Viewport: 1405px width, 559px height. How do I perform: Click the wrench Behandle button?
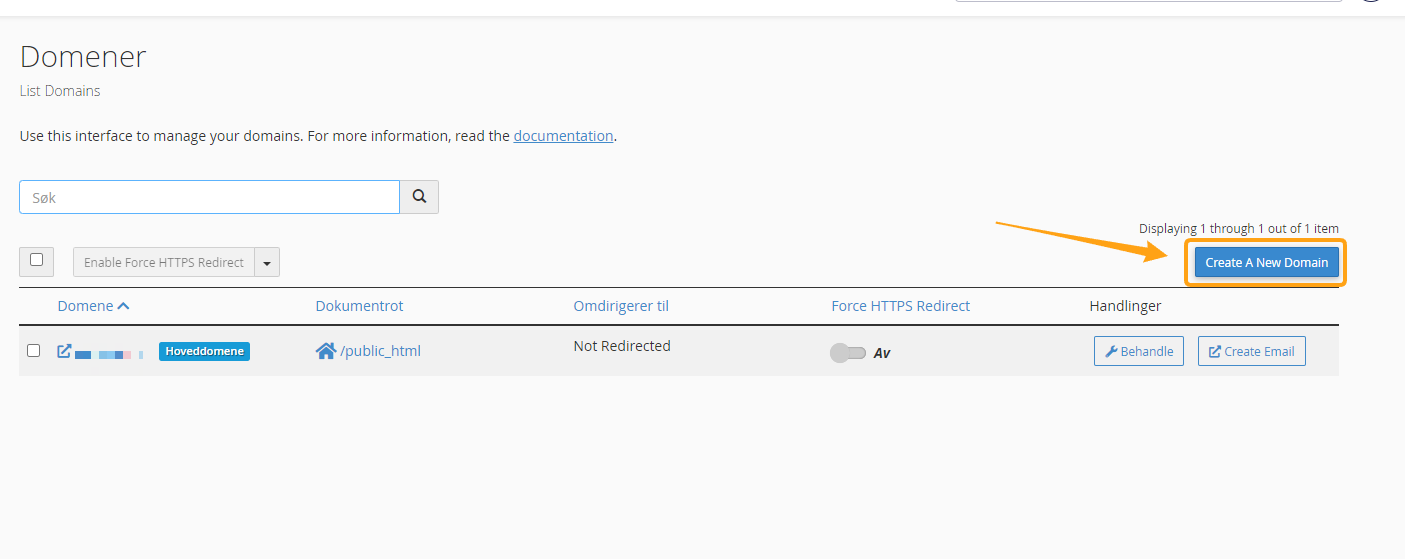1139,351
